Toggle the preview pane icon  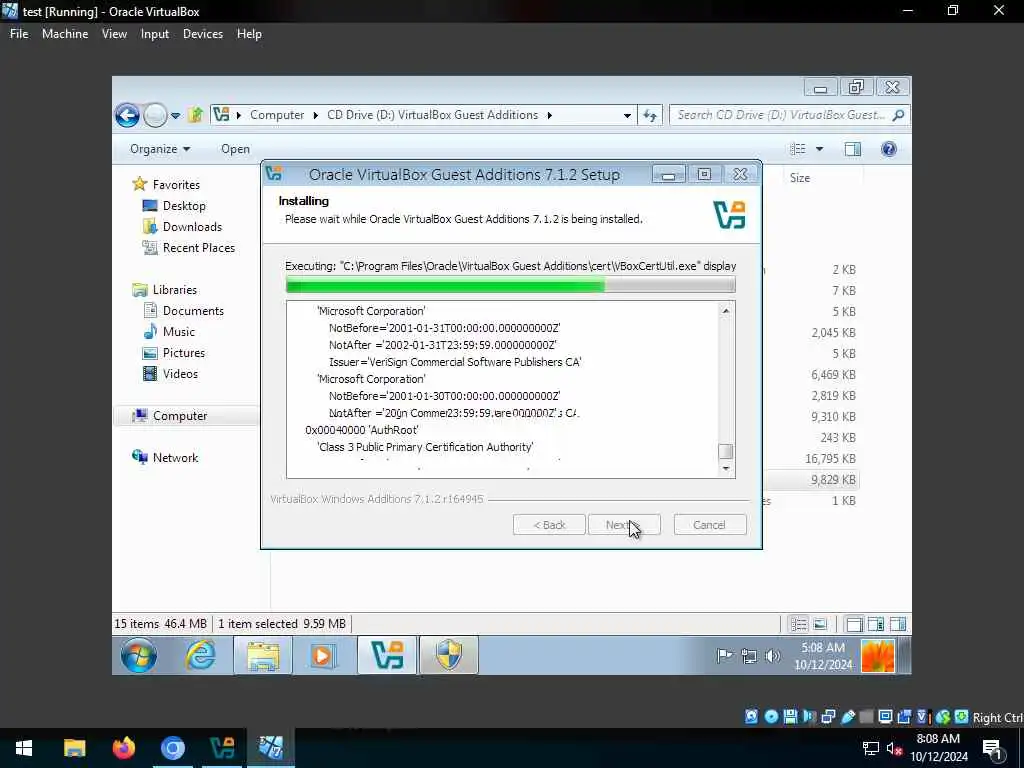point(853,149)
